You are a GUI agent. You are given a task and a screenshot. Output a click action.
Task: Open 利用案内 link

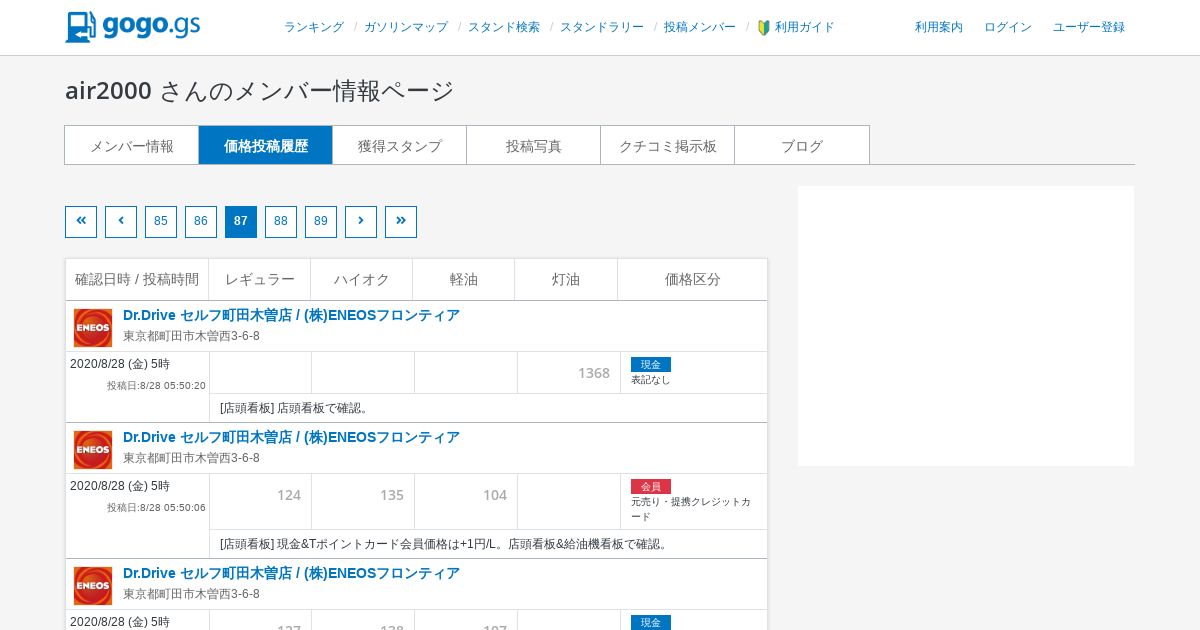click(x=939, y=28)
